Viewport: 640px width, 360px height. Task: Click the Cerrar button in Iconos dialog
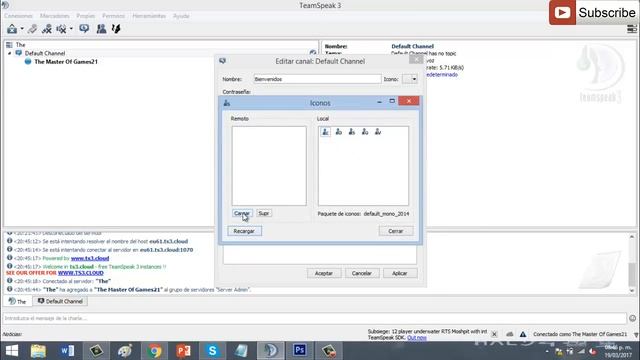click(x=395, y=231)
